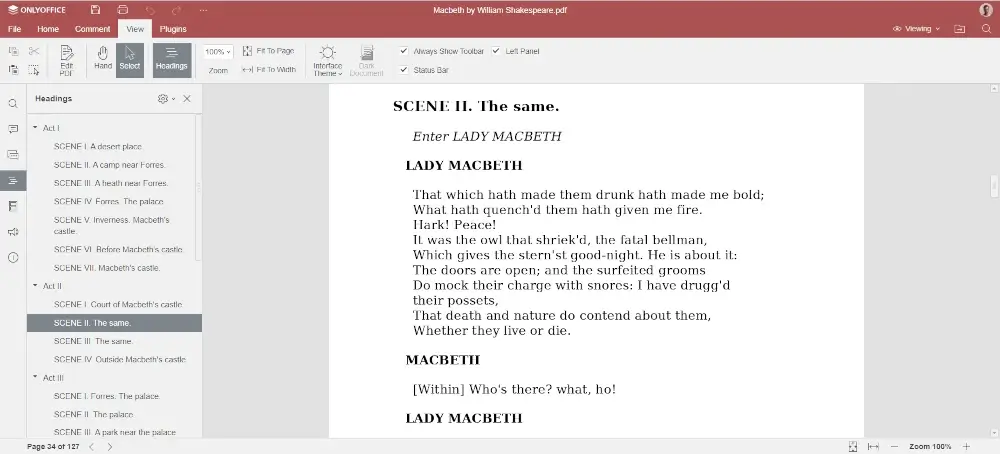Click the Save icon in title bar
The width and height of the screenshot is (1000, 454).
coord(95,9)
